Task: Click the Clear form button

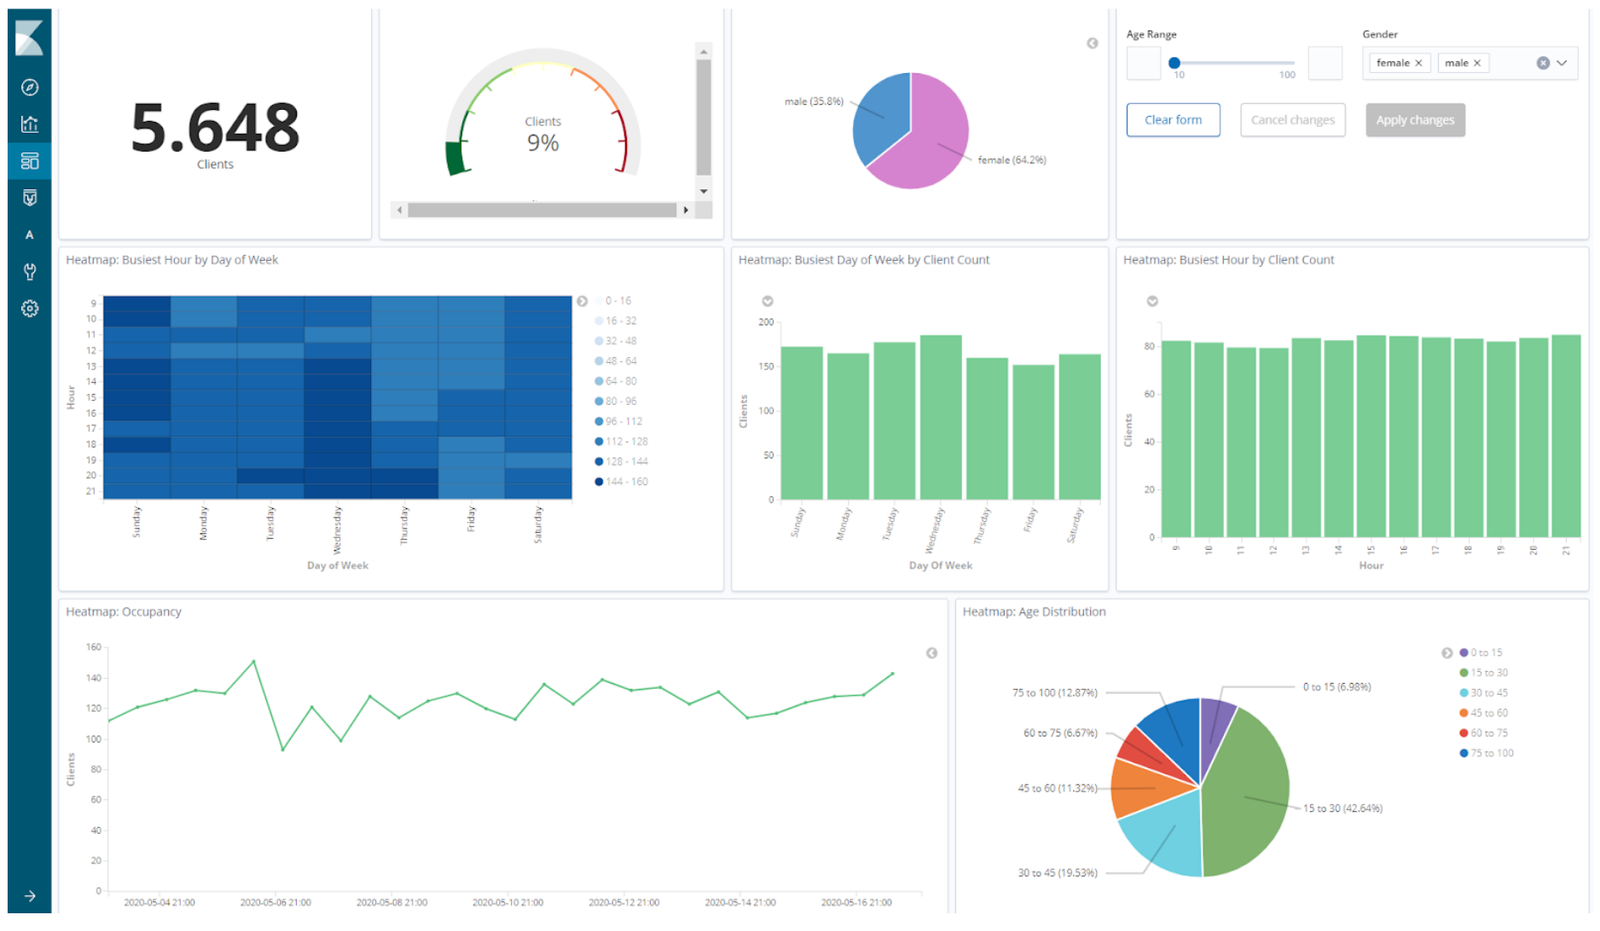Action: pos(1173,120)
